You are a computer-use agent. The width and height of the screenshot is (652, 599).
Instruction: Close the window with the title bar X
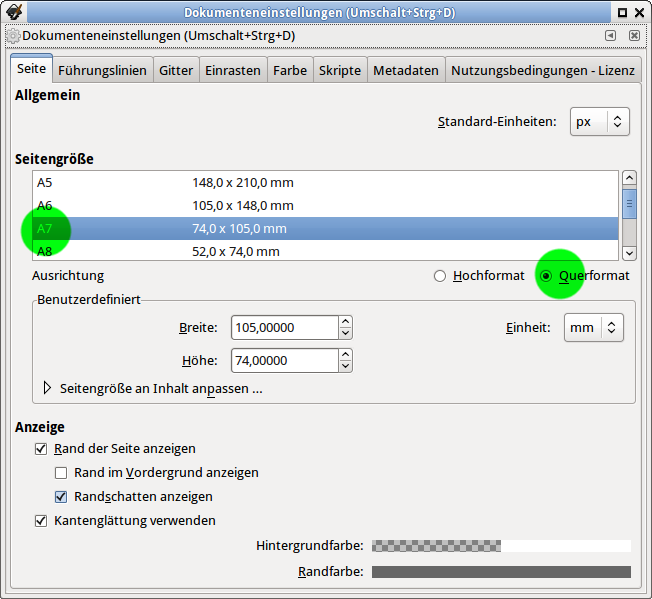pyautogui.click(x=640, y=12)
